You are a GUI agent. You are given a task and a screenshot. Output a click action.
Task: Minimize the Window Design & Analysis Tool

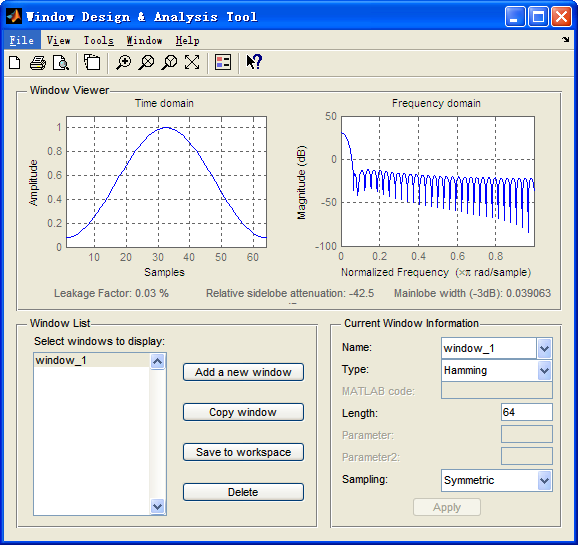(515, 17)
